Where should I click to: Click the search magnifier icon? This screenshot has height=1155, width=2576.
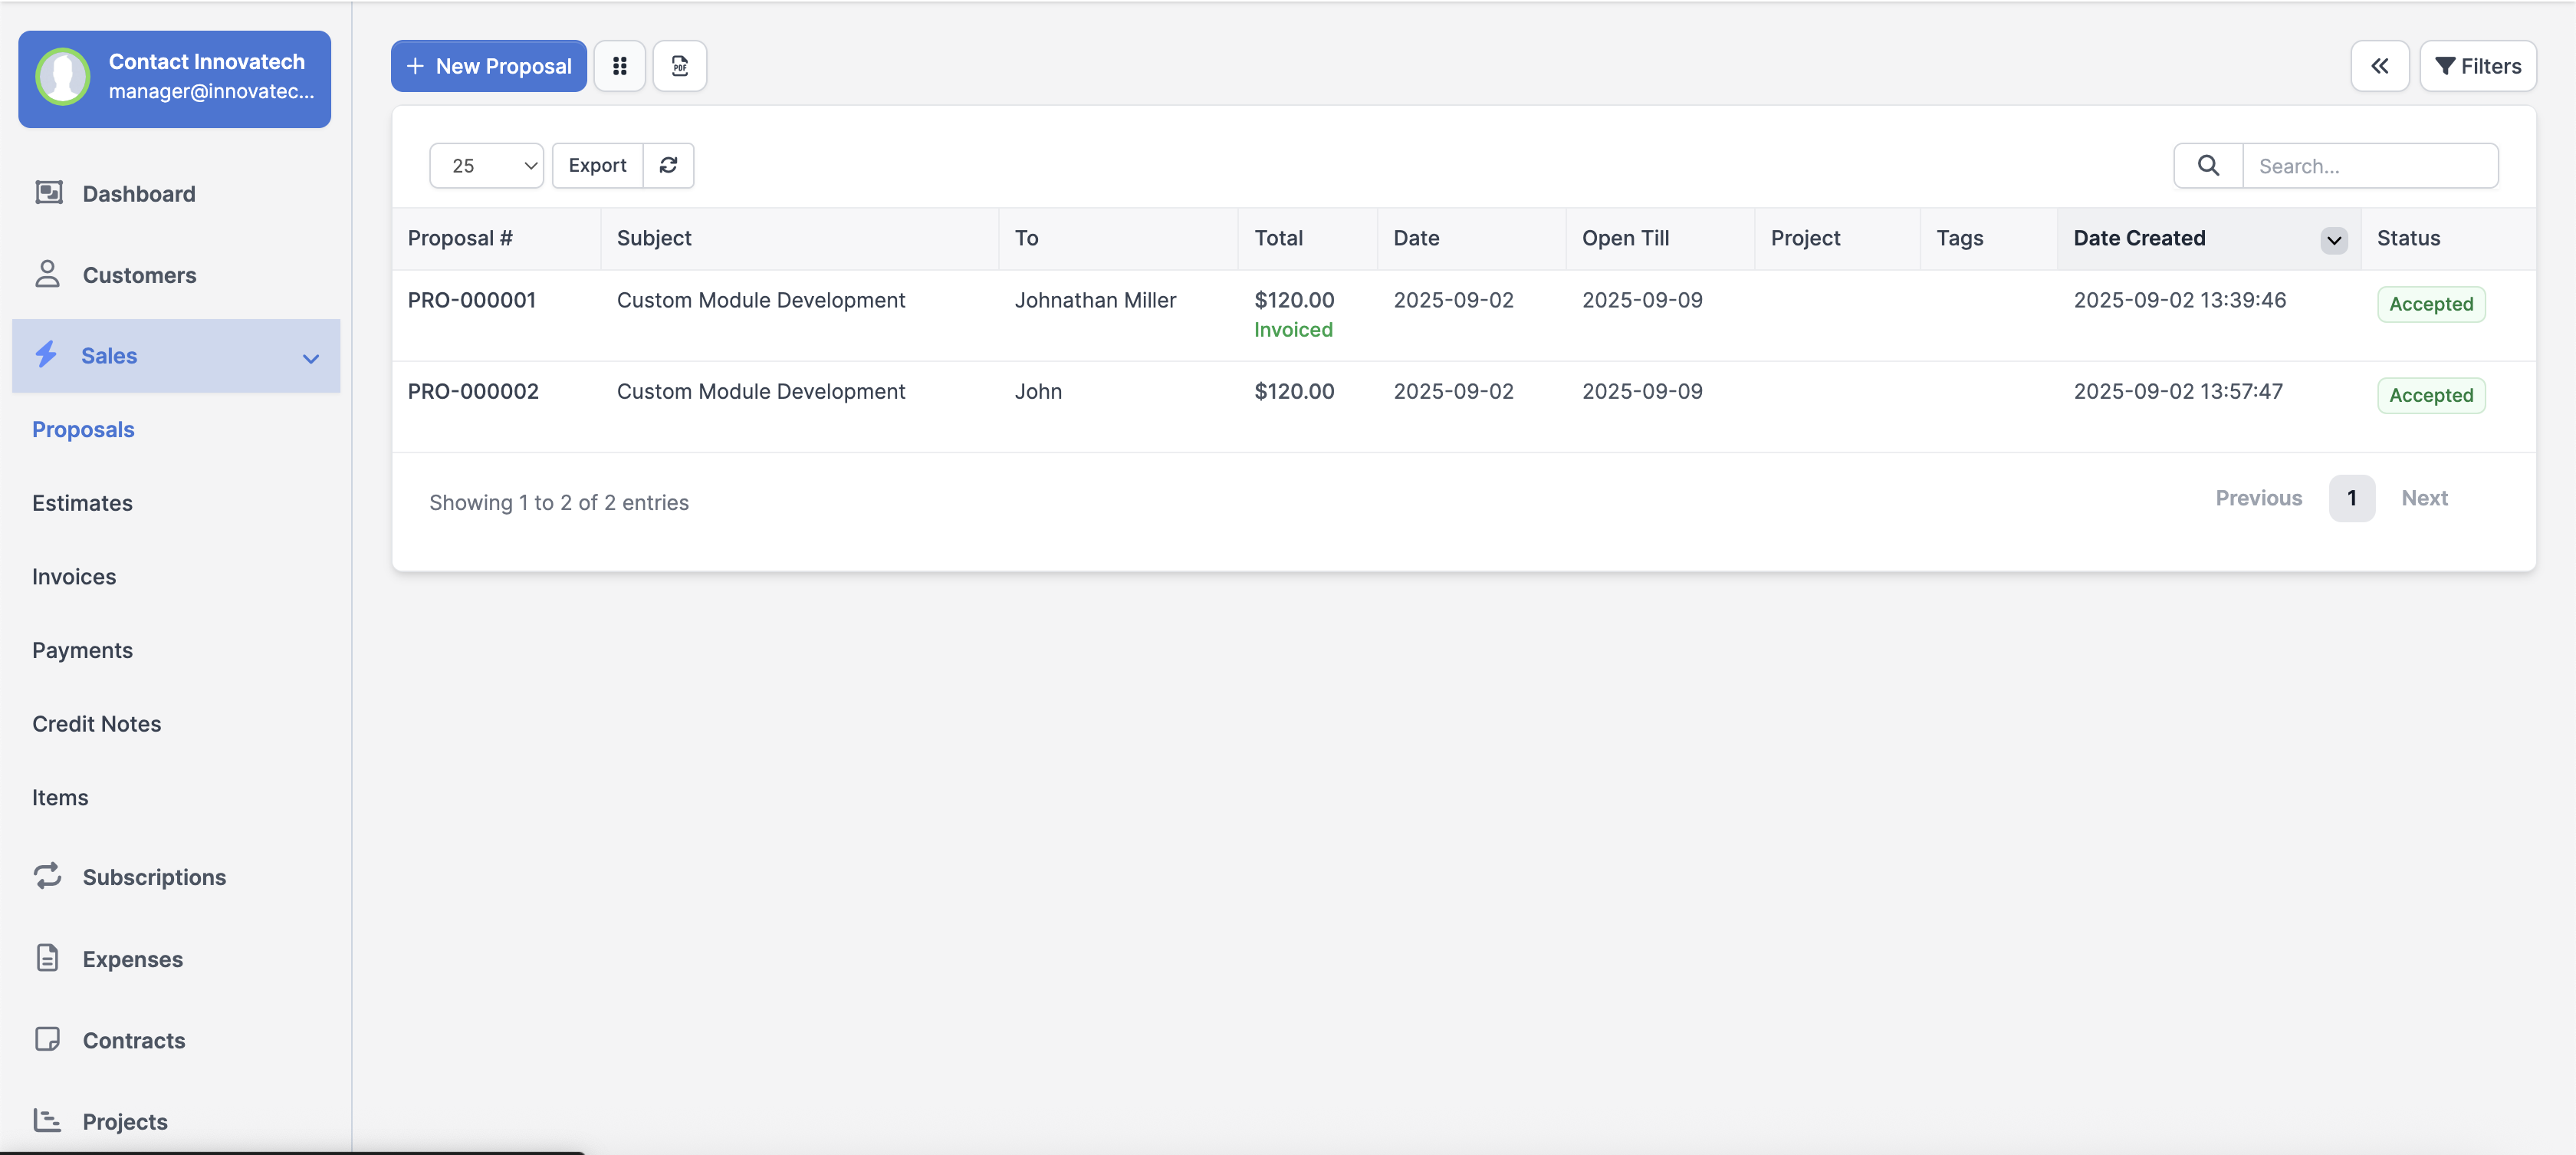(x=2208, y=165)
